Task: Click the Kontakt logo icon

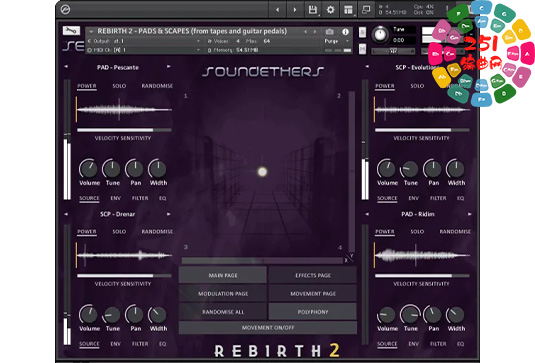Action: click(66, 10)
